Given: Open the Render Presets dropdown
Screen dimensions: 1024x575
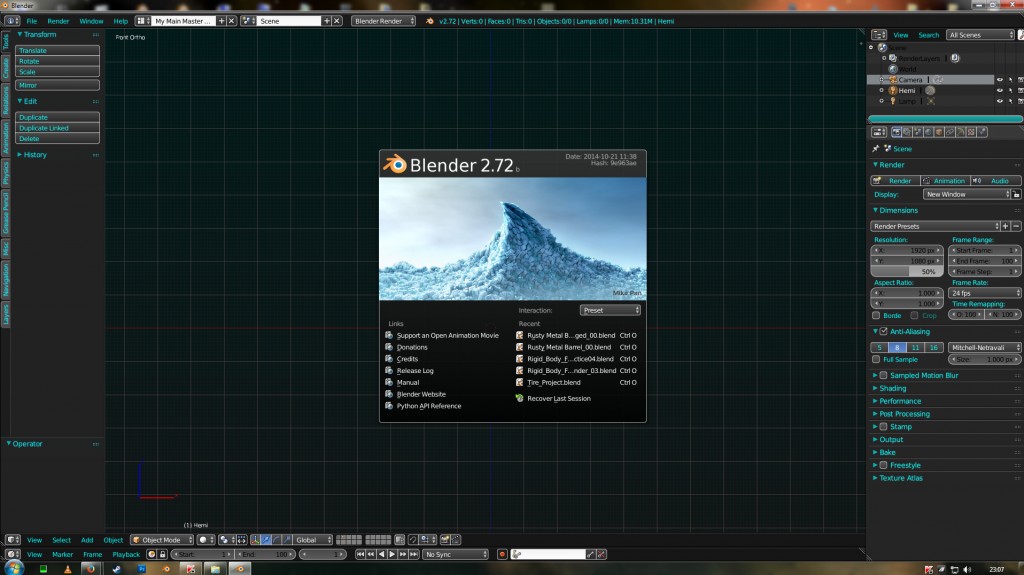Looking at the screenshot, I should pos(935,226).
